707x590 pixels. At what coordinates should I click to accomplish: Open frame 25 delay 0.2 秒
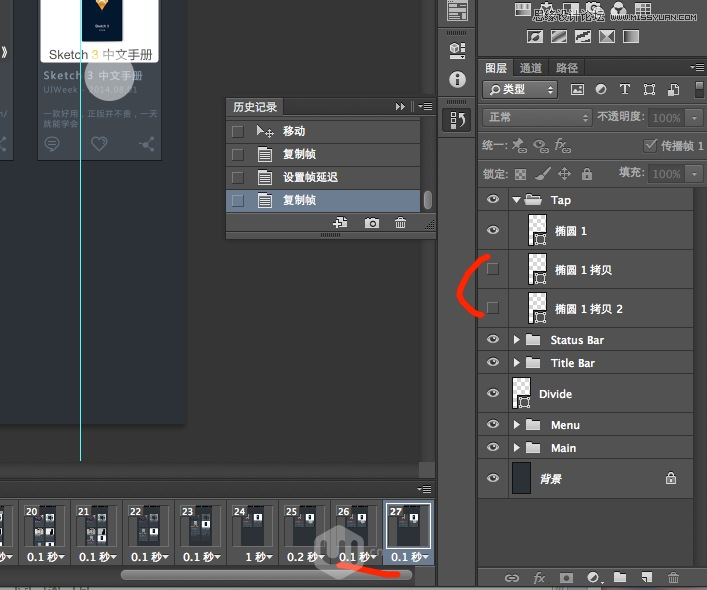click(x=305, y=557)
